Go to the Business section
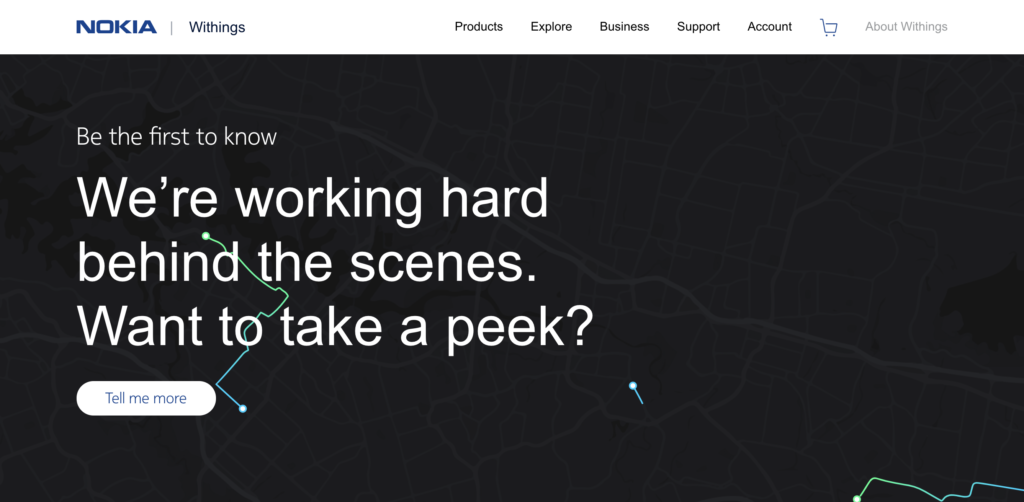The height and width of the screenshot is (502, 1024). 624,27
